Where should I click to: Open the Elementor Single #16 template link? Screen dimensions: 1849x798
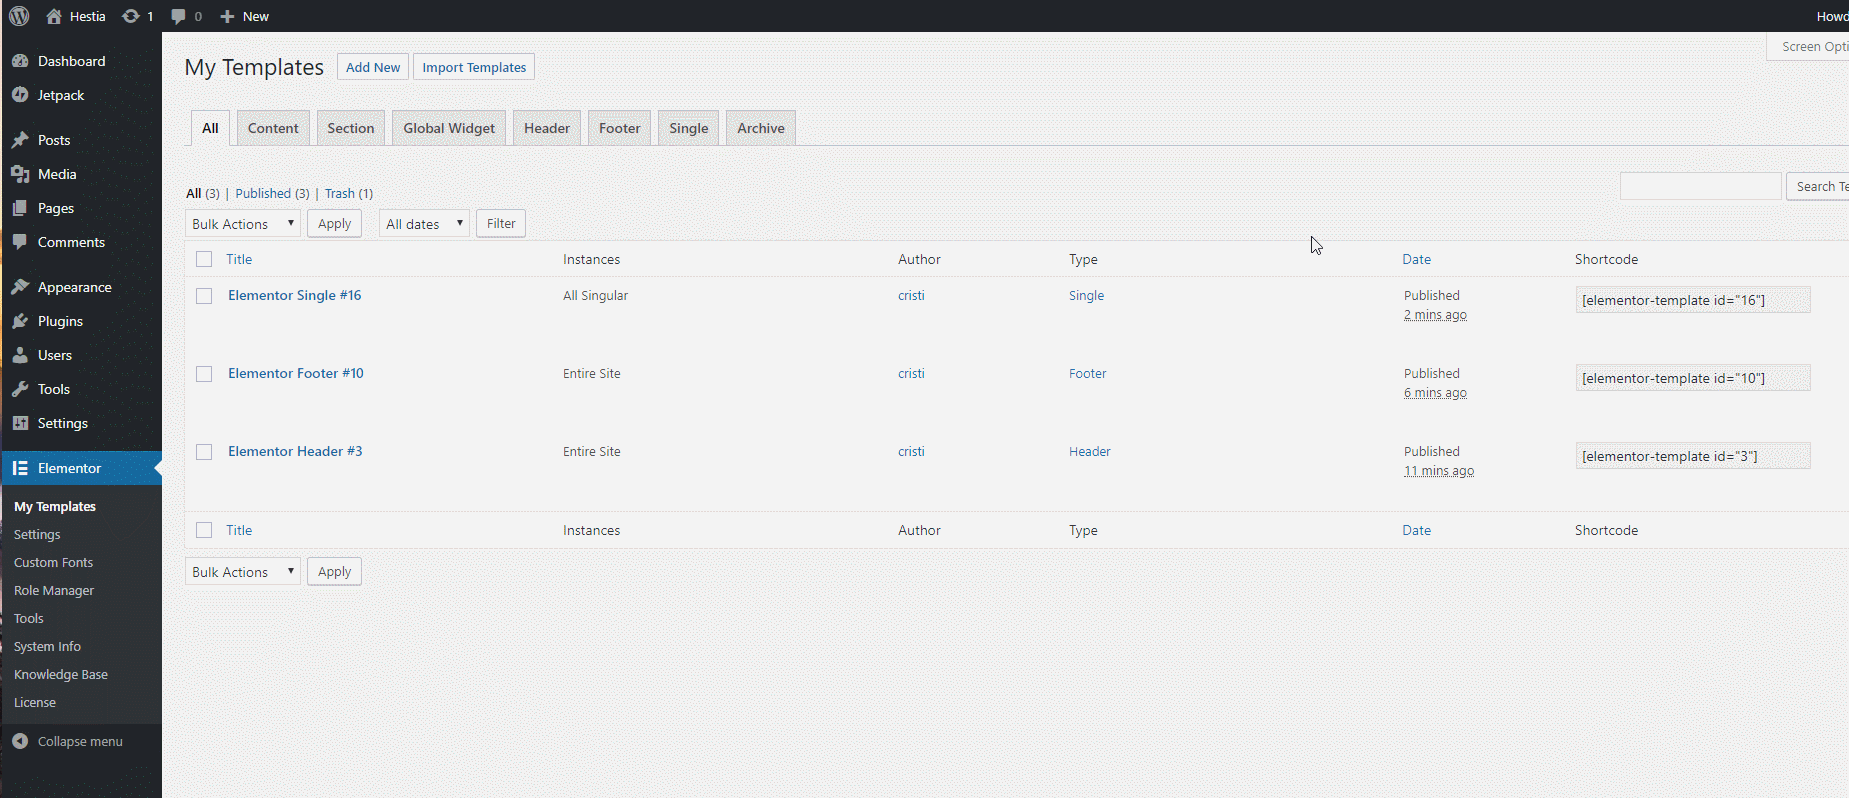click(295, 295)
